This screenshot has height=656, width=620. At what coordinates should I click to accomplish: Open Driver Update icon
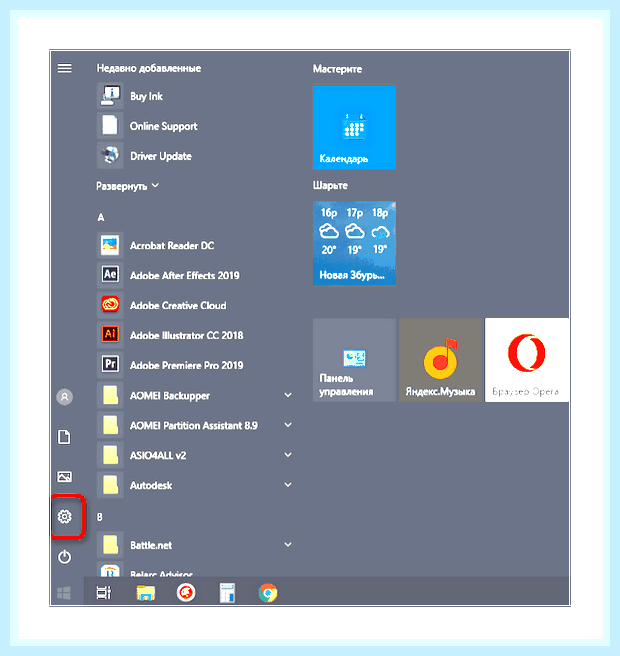coord(110,156)
